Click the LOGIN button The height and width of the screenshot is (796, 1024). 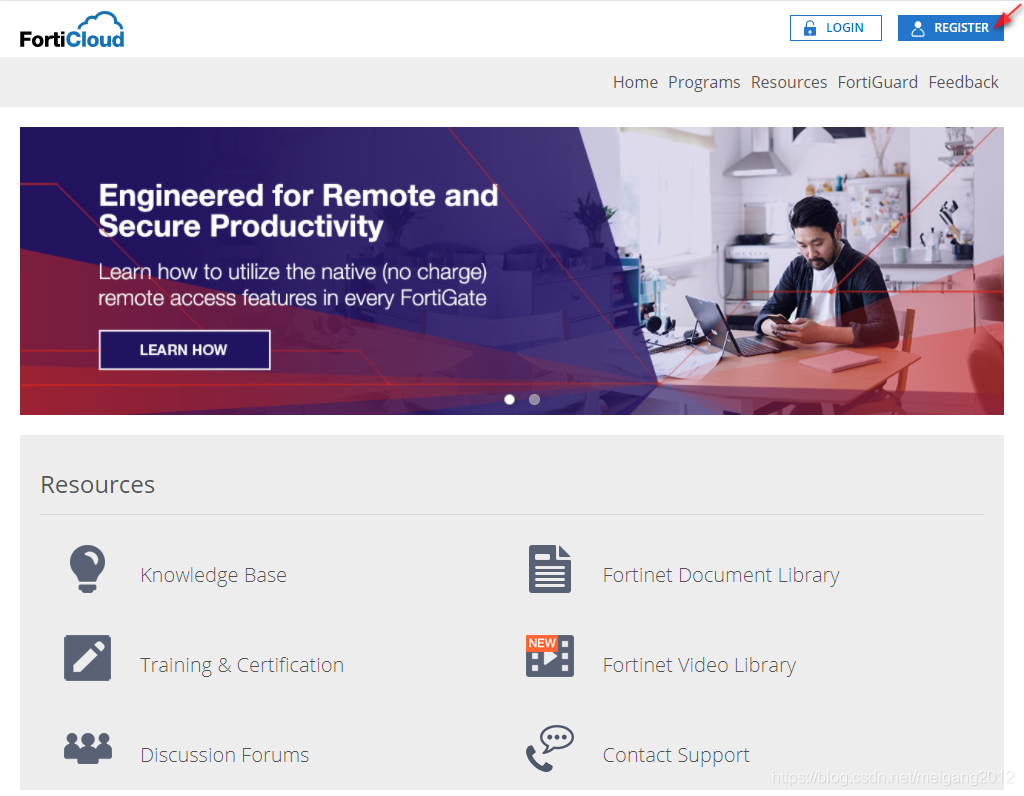point(835,28)
